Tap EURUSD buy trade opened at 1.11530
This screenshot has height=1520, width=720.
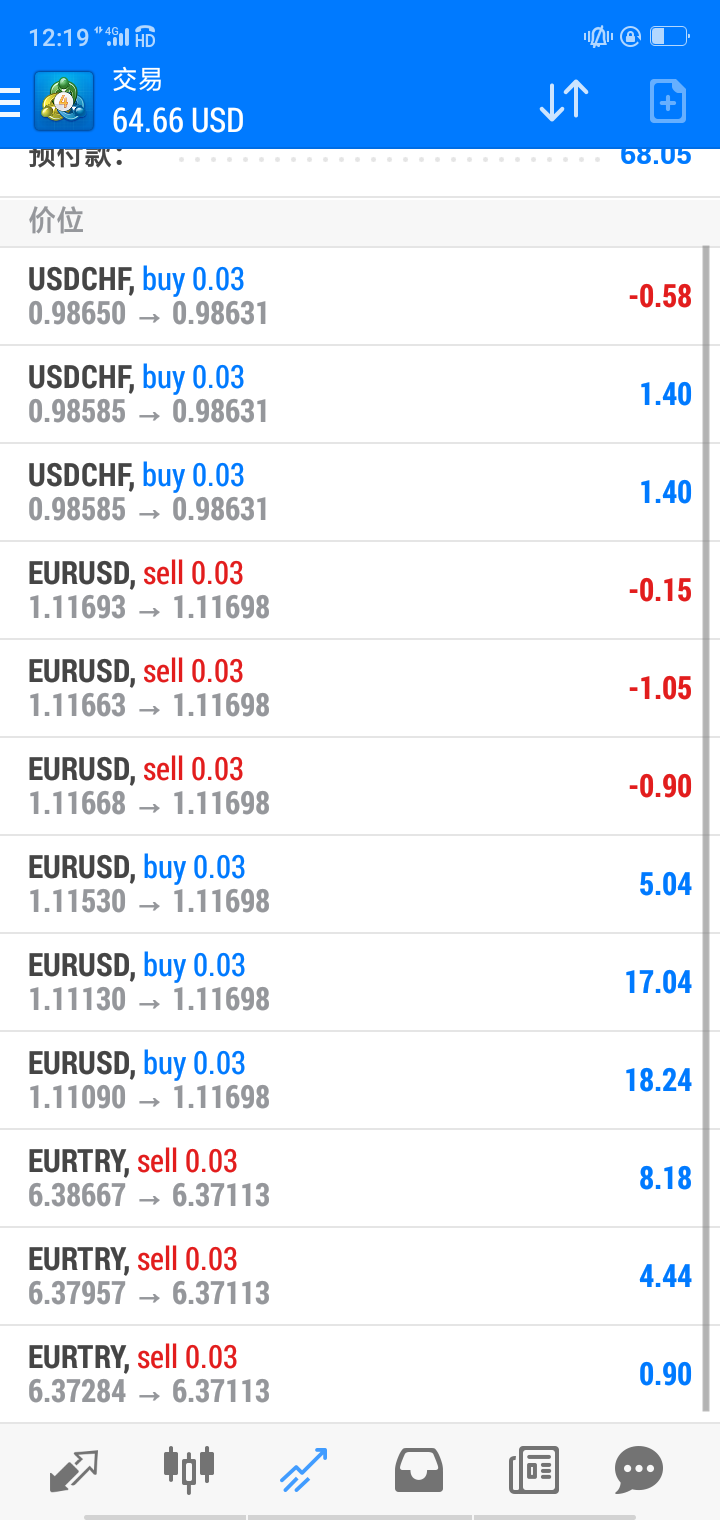coord(350,884)
